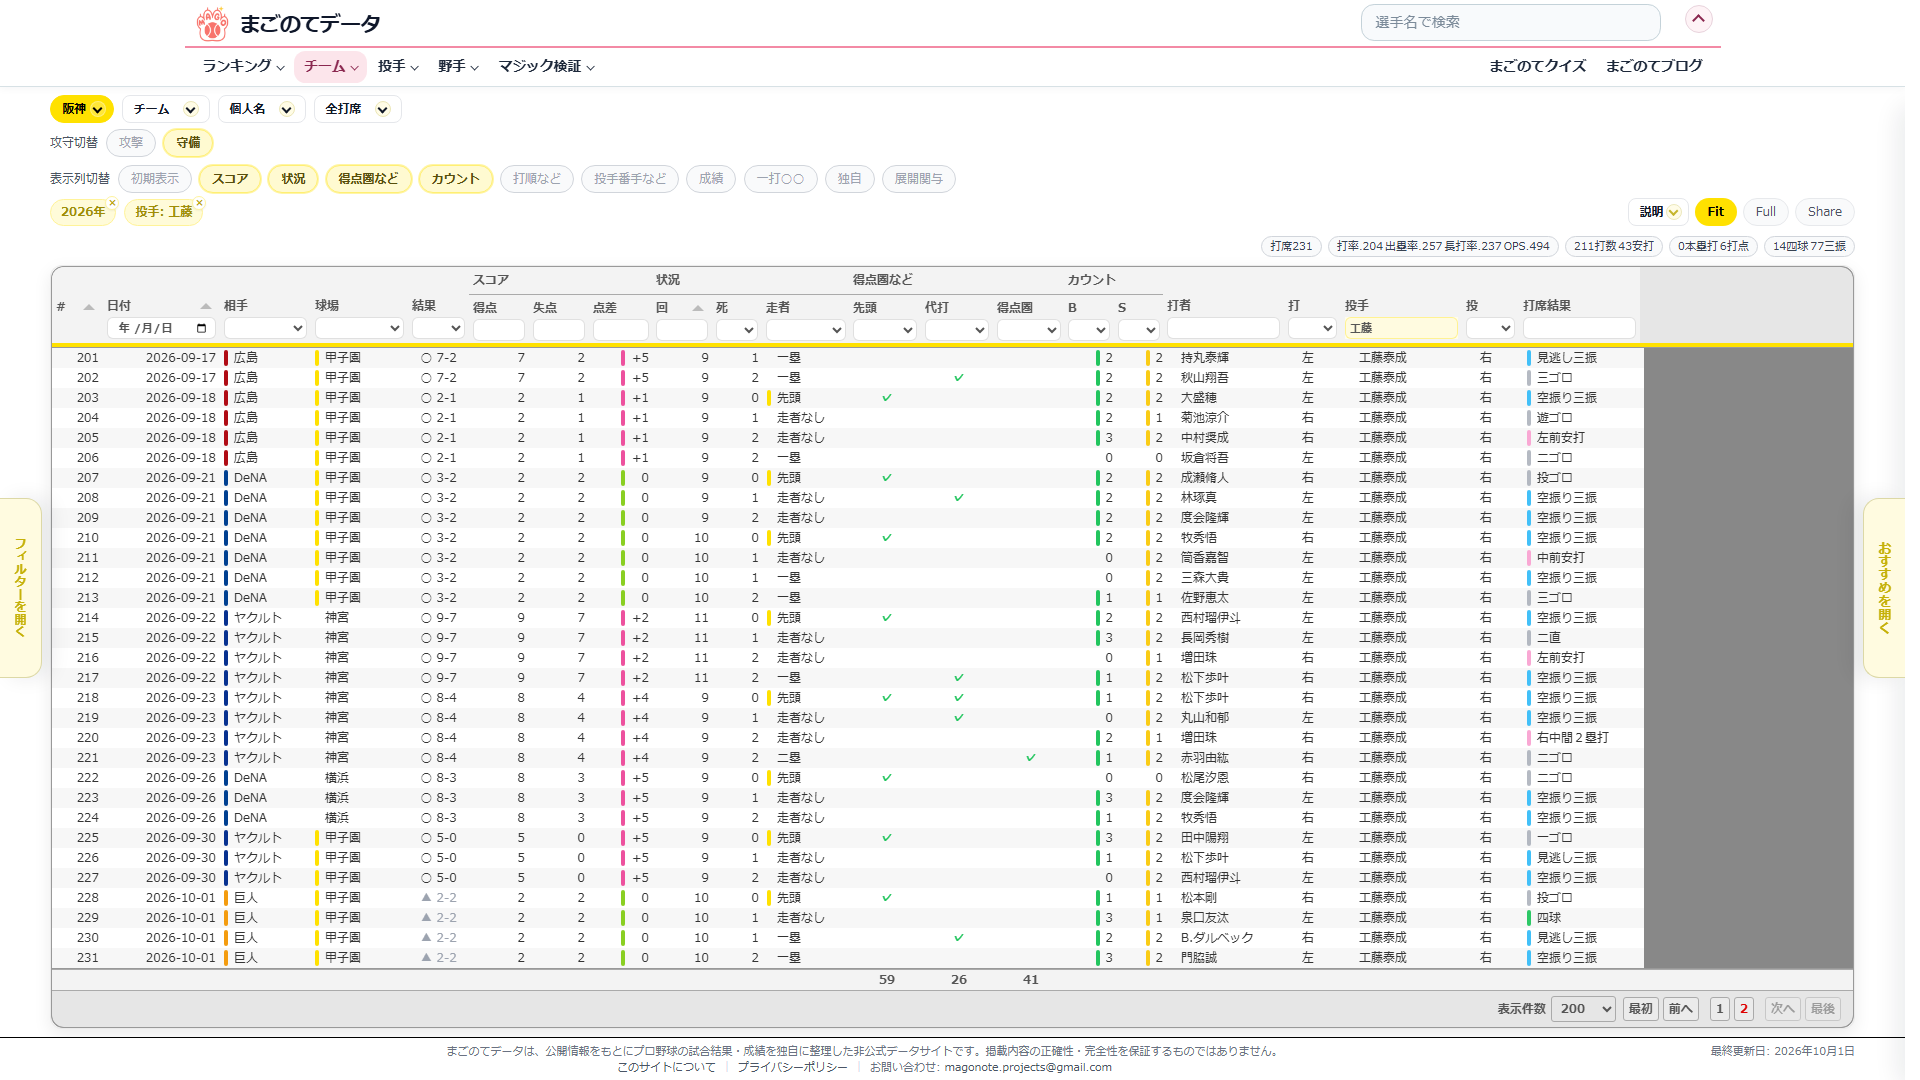
Task: Open the 阪神 team dropdown
Action: pyautogui.click(x=82, y=109)
